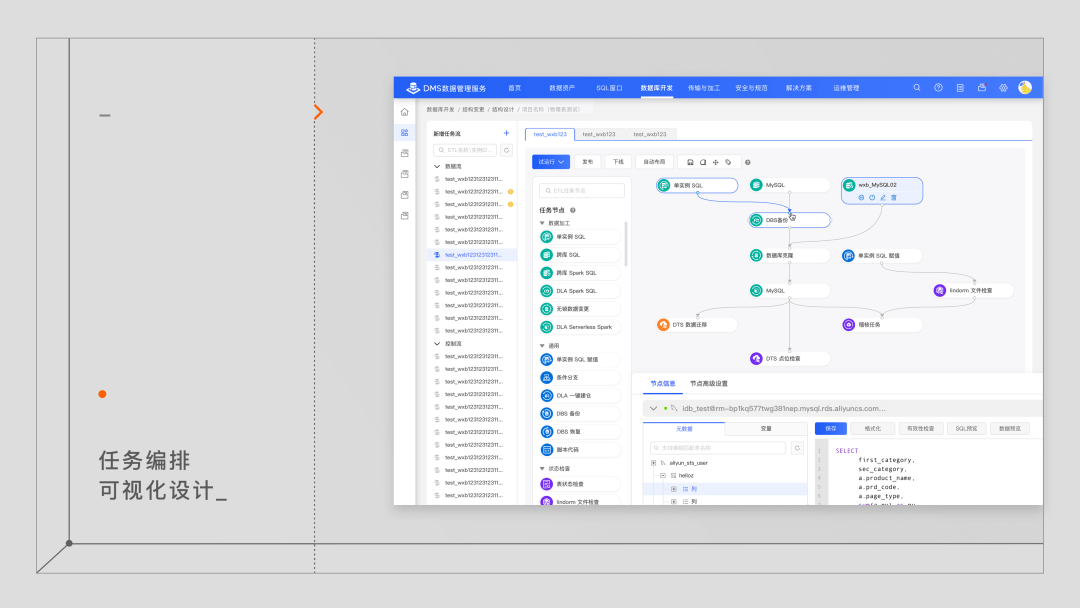Pick 跨库 SQL from the task node palette

pos(579,255)
